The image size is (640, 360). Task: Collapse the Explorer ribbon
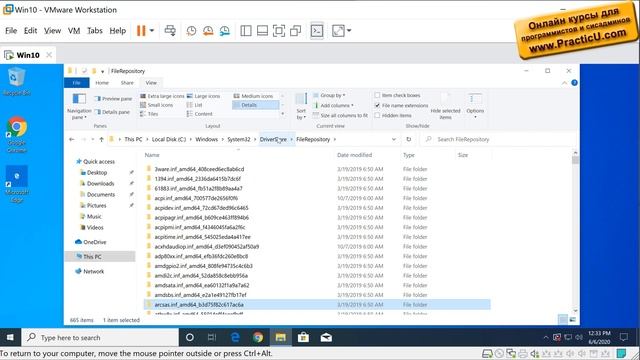(x=564, y=83)
